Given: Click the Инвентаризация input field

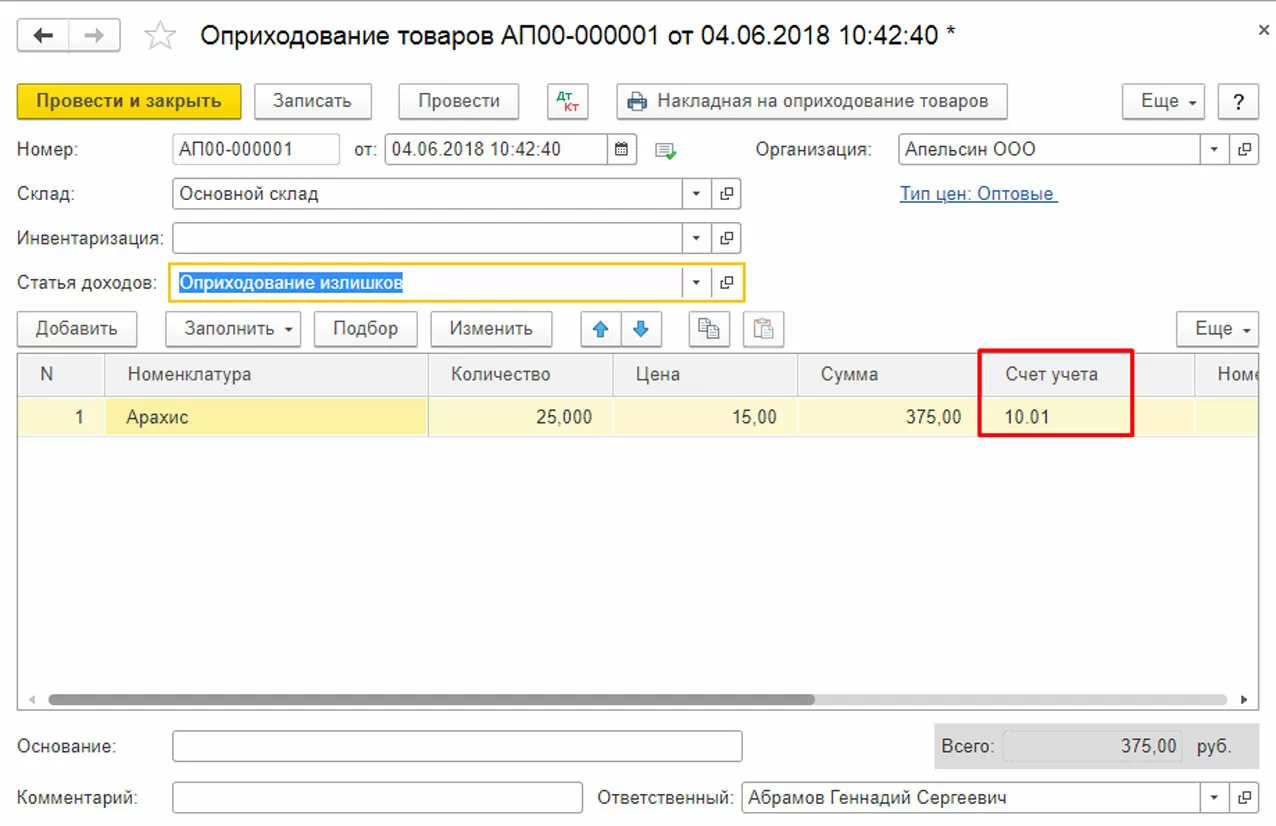Looking at the screenshot, I should (428, 238).
